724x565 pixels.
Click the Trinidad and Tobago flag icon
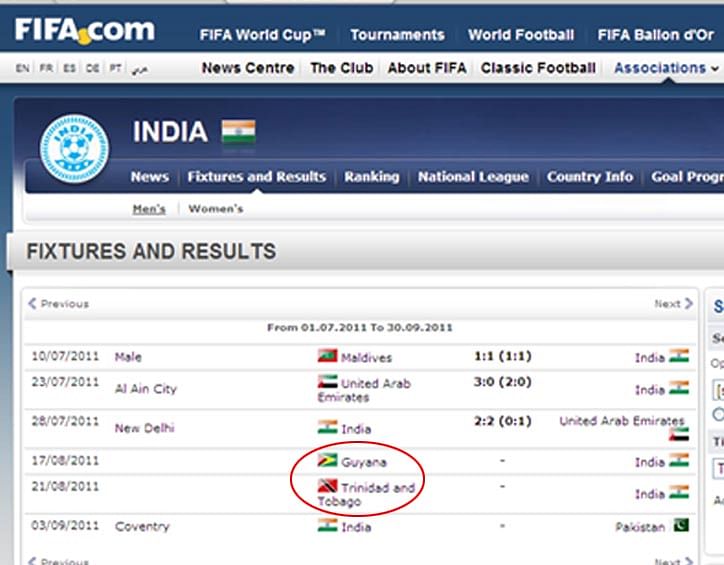[327, 487]
